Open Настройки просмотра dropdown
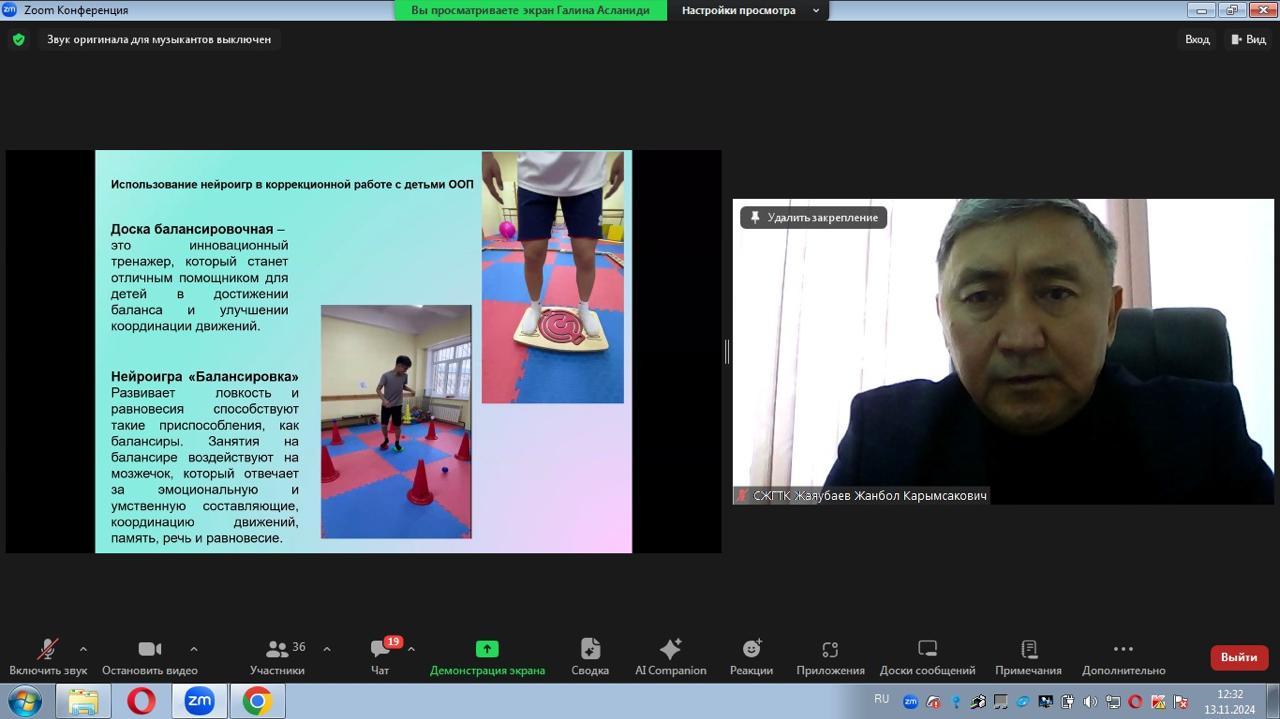Image resolution: width=1280 pixels, height=719 pixels. [x=749, y=10]
